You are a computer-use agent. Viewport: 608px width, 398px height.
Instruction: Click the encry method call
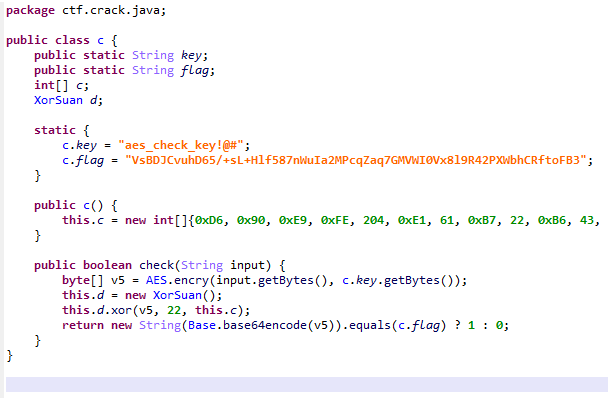(x=191, y=281)
